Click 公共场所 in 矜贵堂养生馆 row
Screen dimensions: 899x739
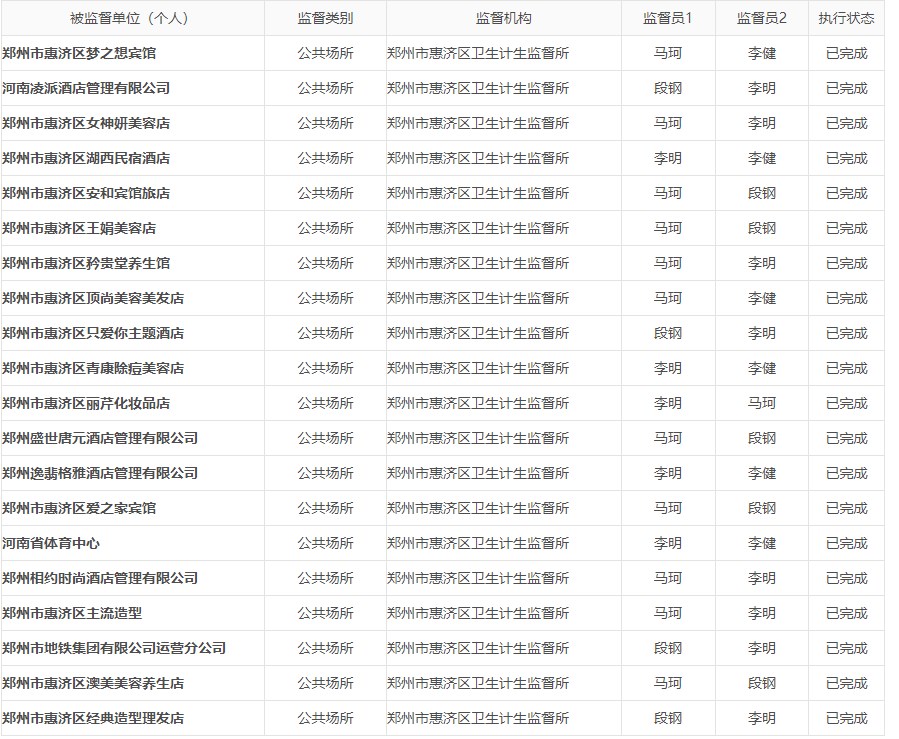325,263
